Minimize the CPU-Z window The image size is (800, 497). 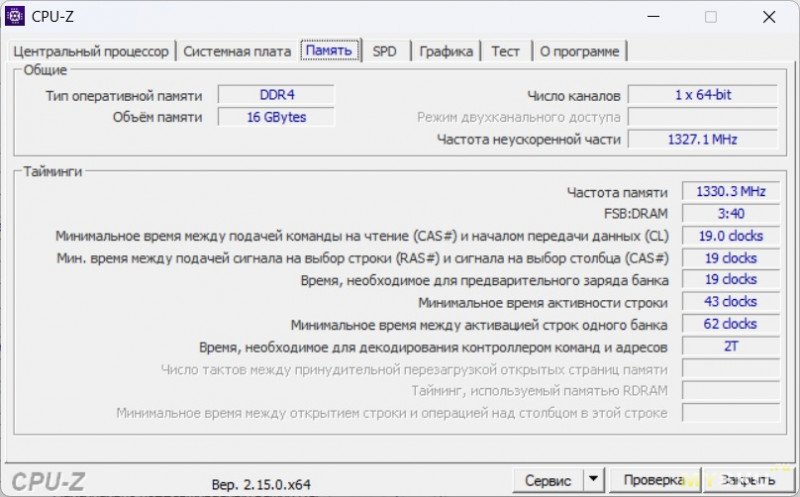pyautogui.click(x=653, y=17)
